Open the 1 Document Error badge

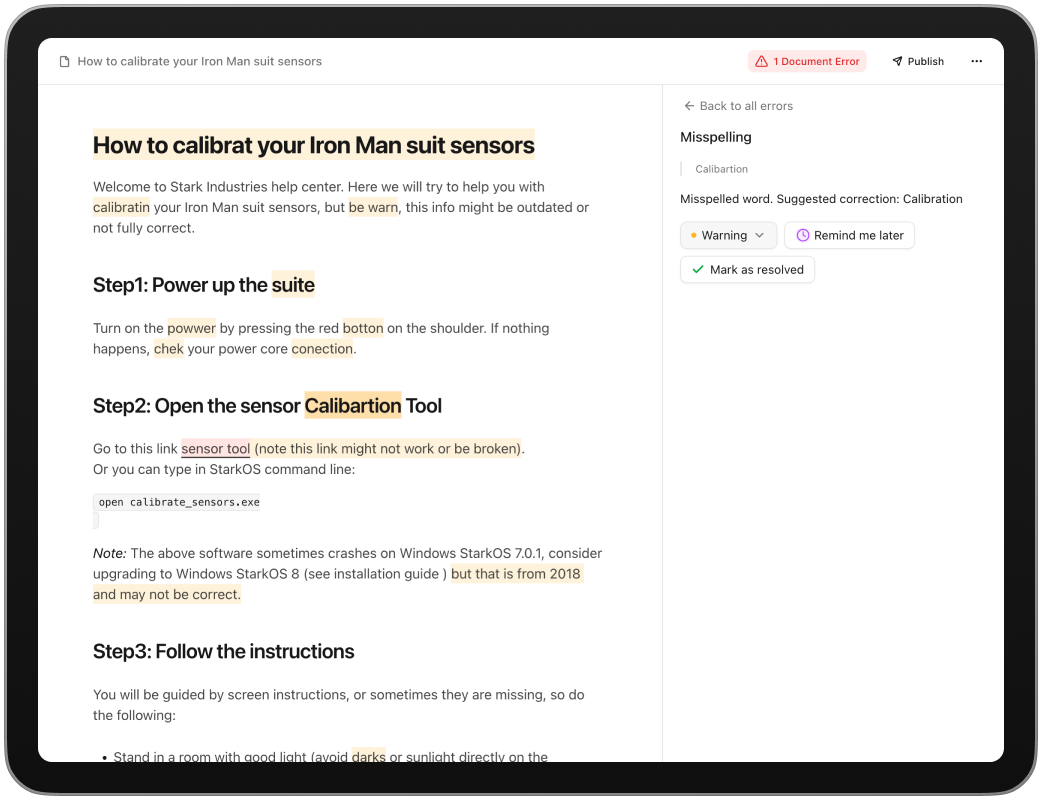coord(806,61)
